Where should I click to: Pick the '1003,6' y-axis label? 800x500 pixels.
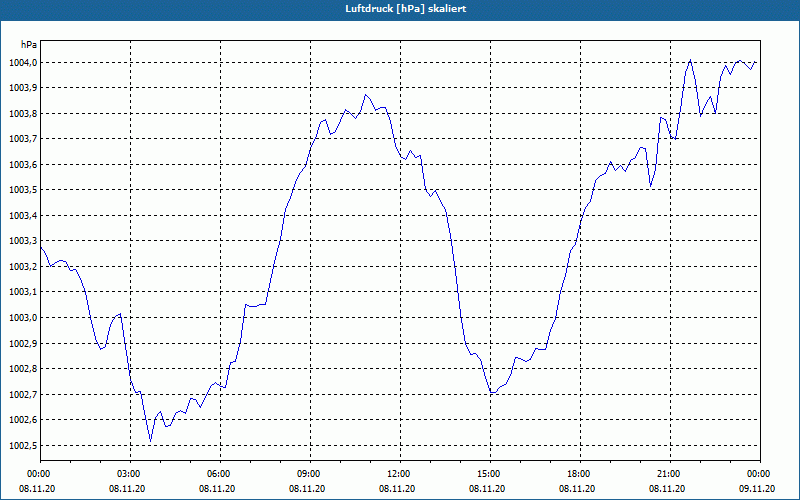point(22,165)
